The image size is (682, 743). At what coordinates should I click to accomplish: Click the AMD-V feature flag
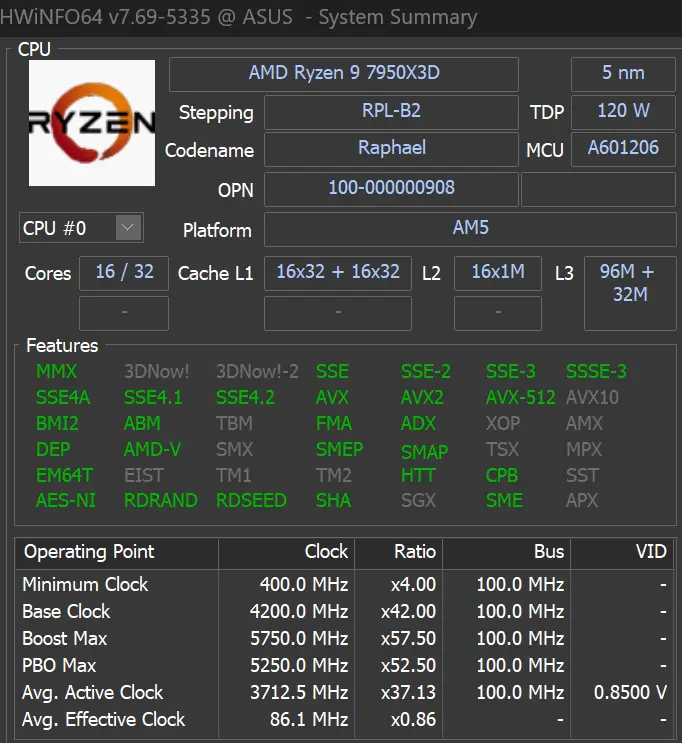coord(152,449)
